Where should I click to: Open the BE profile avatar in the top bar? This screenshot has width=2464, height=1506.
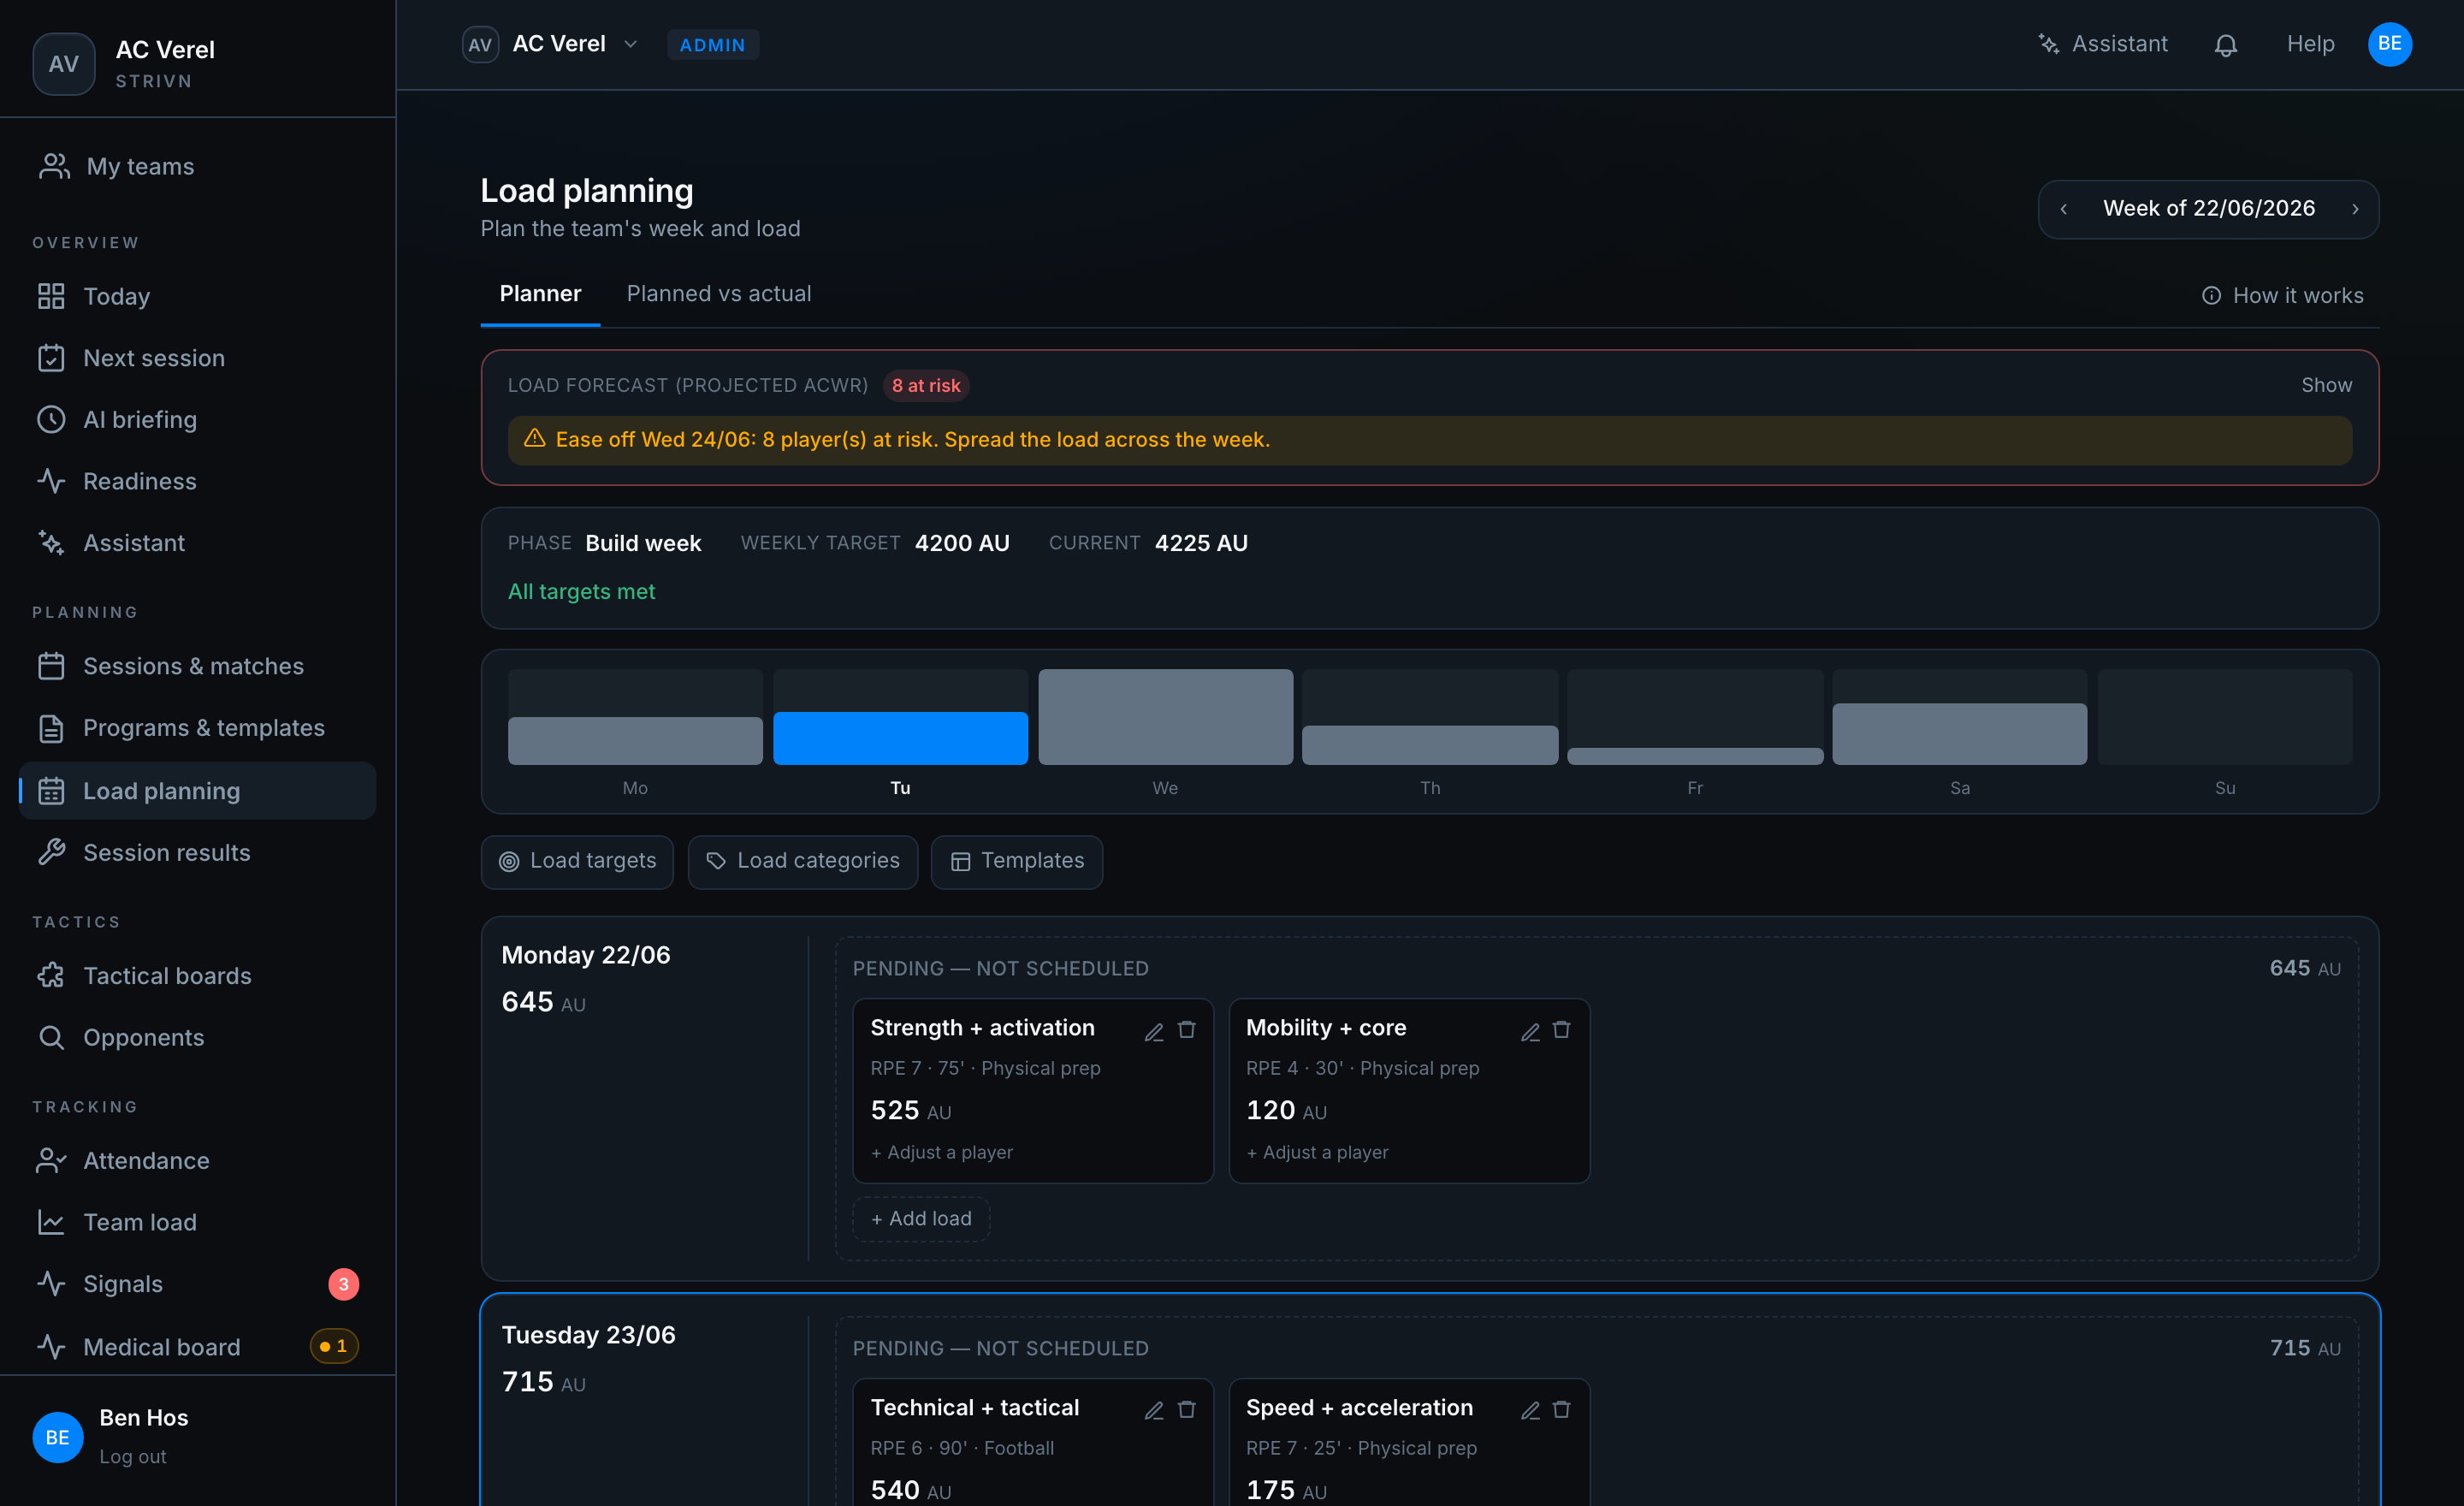[2389, 44]
